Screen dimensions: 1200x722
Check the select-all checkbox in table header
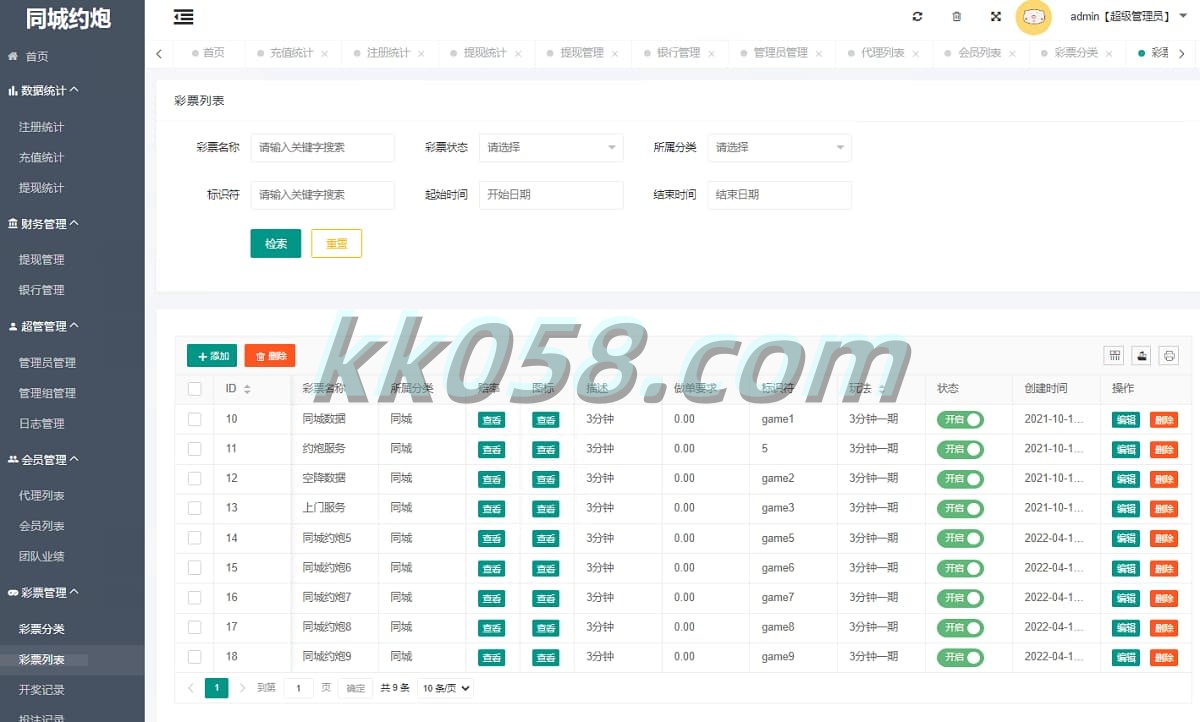coord(194,389)
